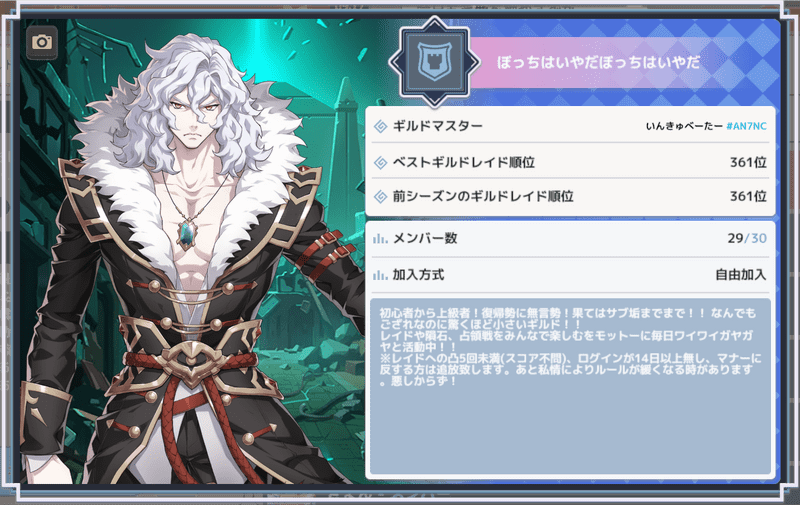Open the guild master tag #AN7NC
This screenshot has width=800, height=505.
pyautogui.click(x=746, y=126)
